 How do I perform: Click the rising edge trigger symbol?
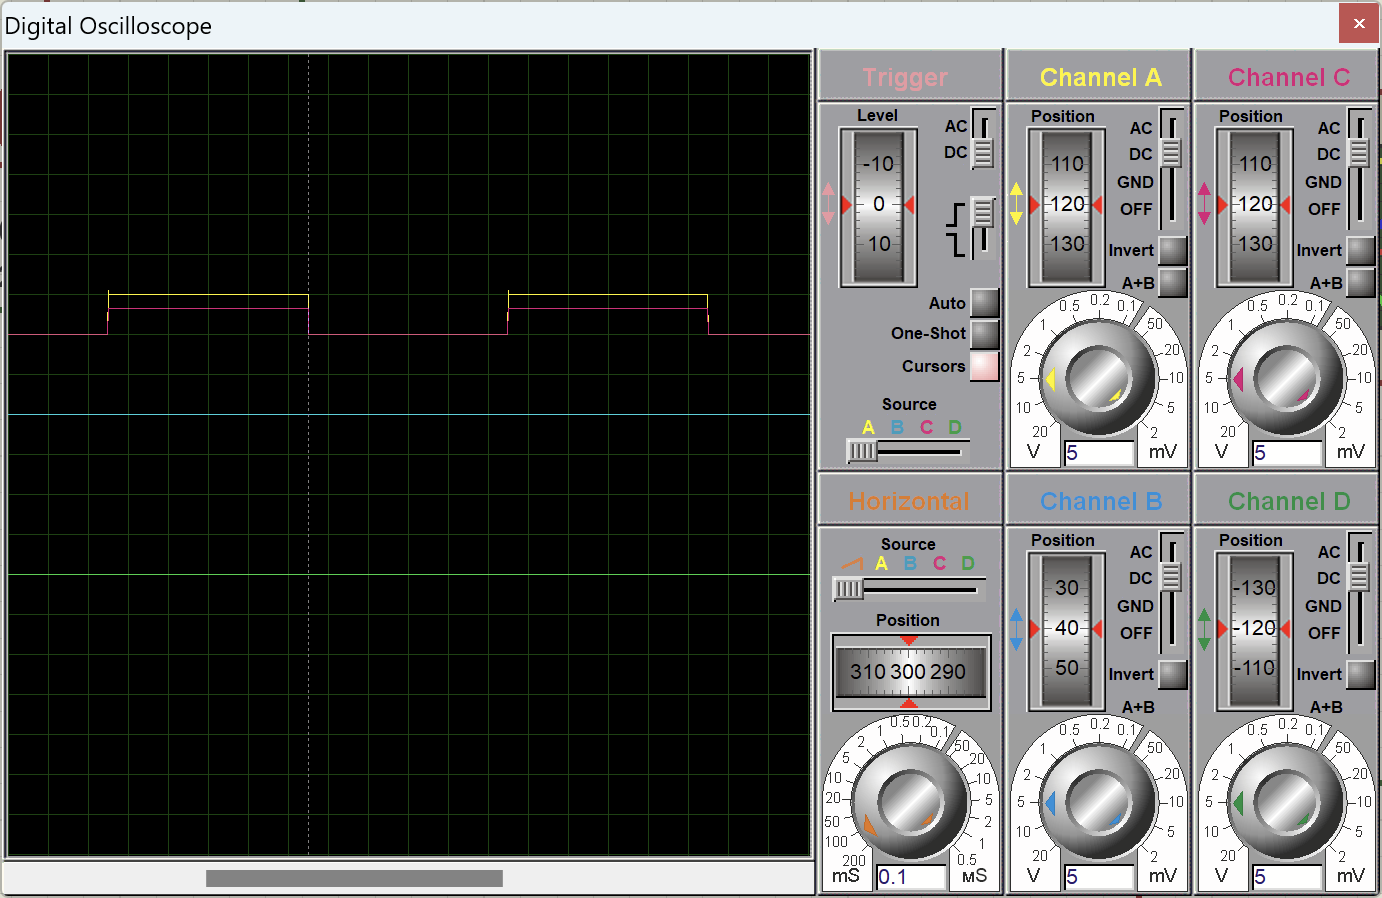pyautogui.click(x=958, y=214)
